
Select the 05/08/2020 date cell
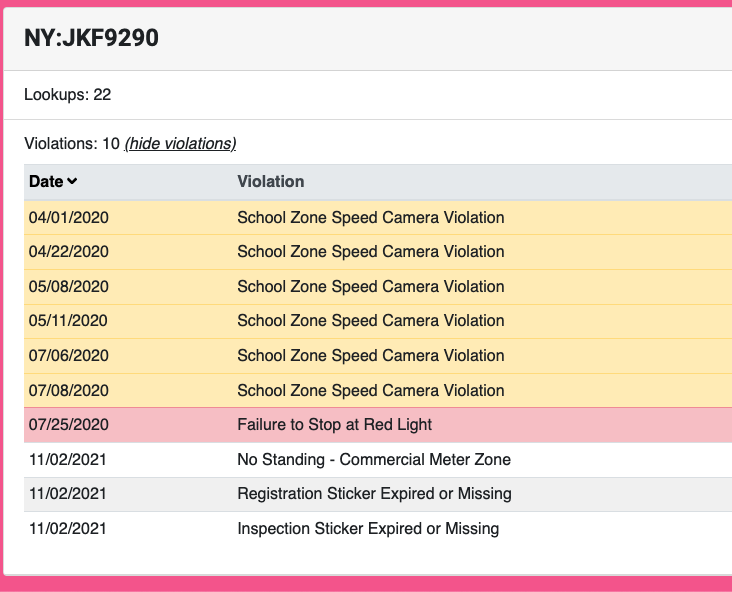point(69,286)
